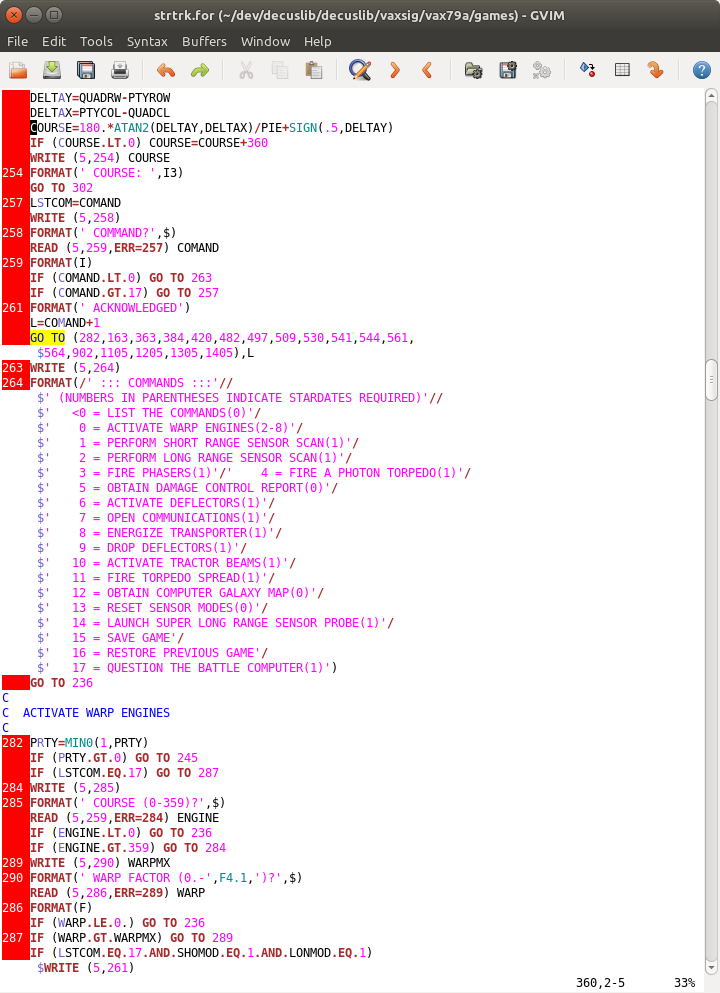Open Find and Replace tool
Image resolution: width=720 pixels, height=993 pixels.
[x=360, y=70]
